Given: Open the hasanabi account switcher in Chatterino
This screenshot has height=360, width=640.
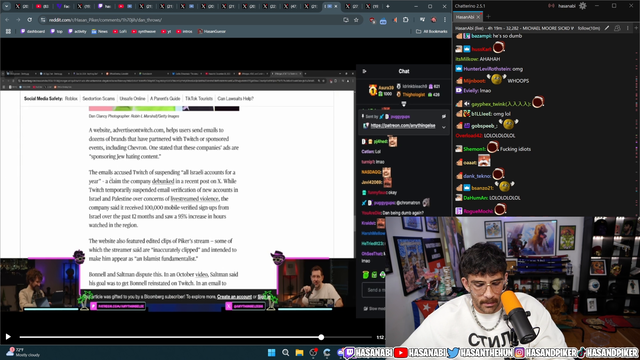Looking at the screenshot, I should pos(567,6).
